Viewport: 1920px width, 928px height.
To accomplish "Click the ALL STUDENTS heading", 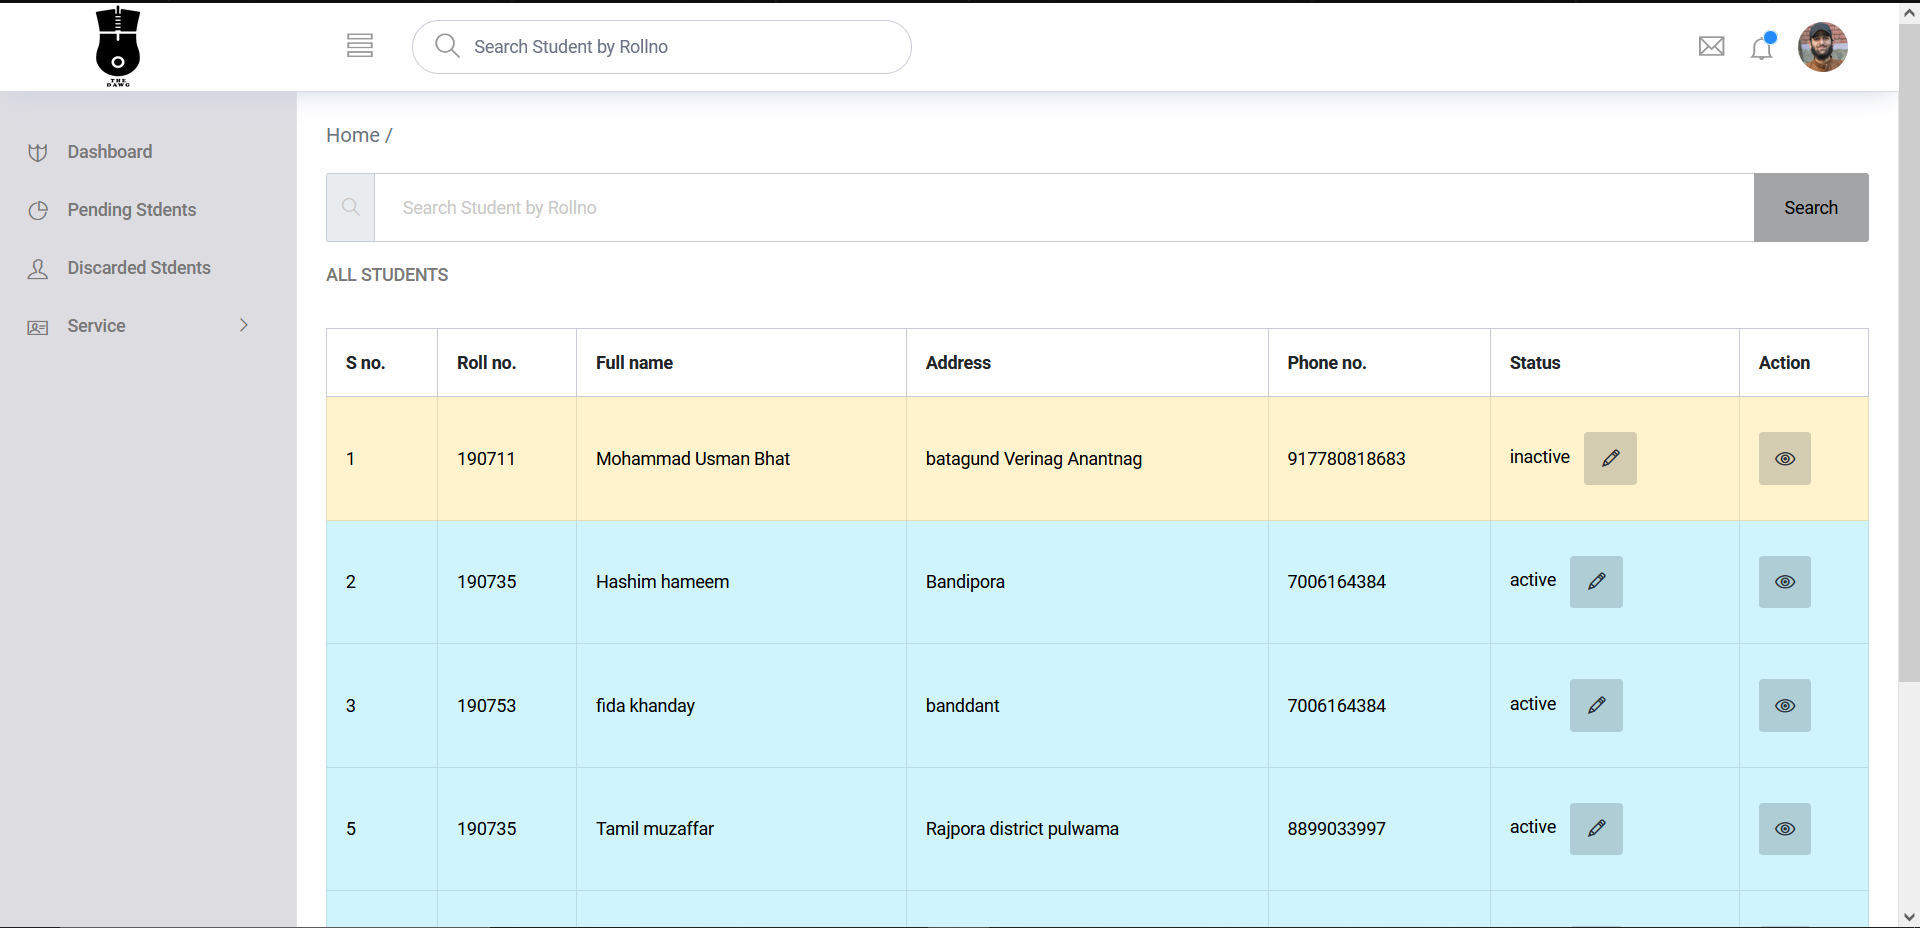I will (387, 275).
